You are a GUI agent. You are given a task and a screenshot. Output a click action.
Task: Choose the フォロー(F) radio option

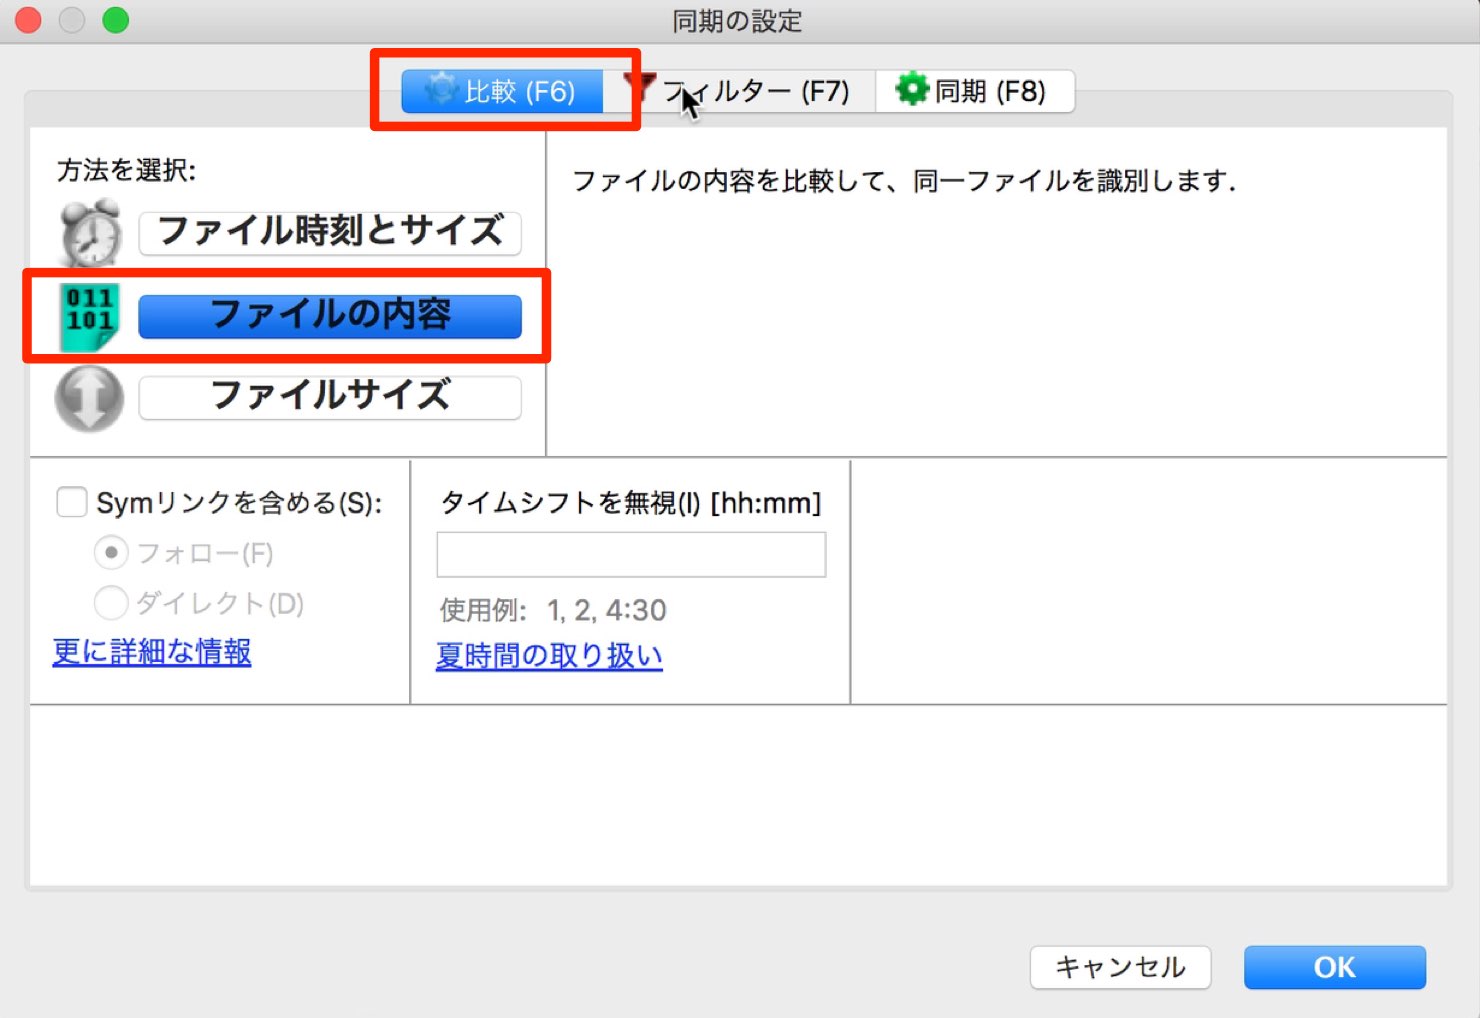111,552
